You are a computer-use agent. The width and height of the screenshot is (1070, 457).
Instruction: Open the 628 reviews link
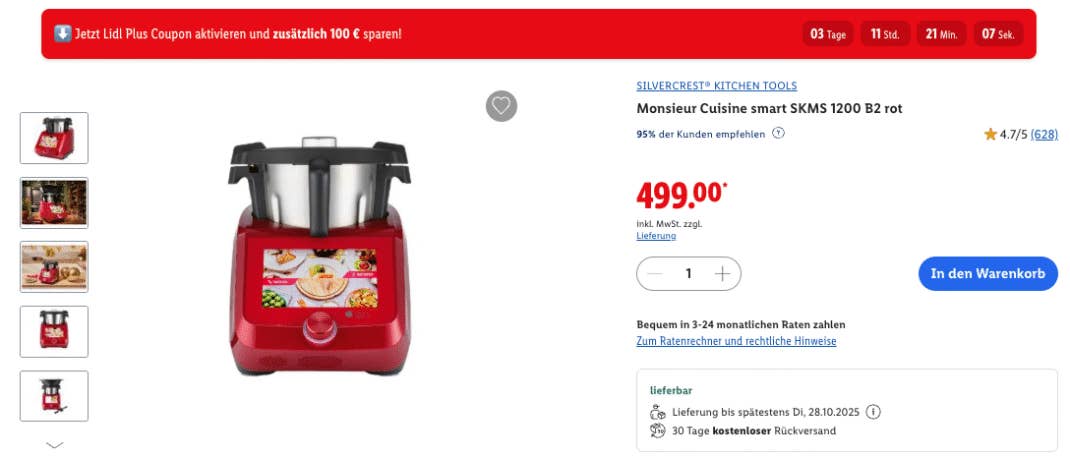pyautogui.click(x=1044, y=134)
